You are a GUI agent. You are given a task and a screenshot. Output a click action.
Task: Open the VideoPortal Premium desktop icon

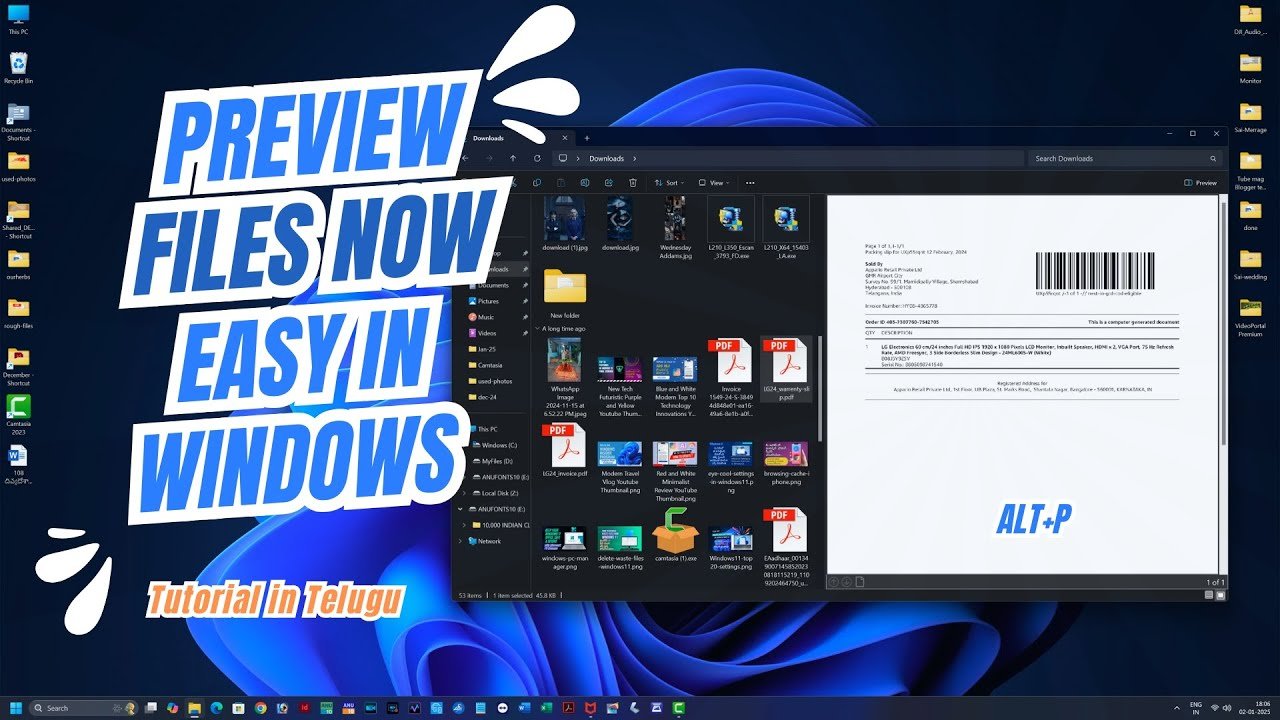tap(1250, 317)
